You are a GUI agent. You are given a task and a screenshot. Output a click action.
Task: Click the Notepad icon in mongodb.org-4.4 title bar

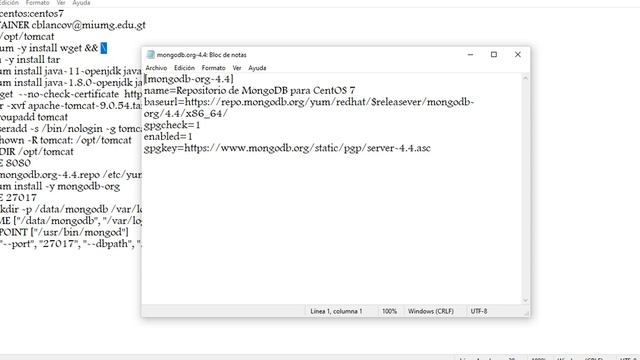(150, 54)
